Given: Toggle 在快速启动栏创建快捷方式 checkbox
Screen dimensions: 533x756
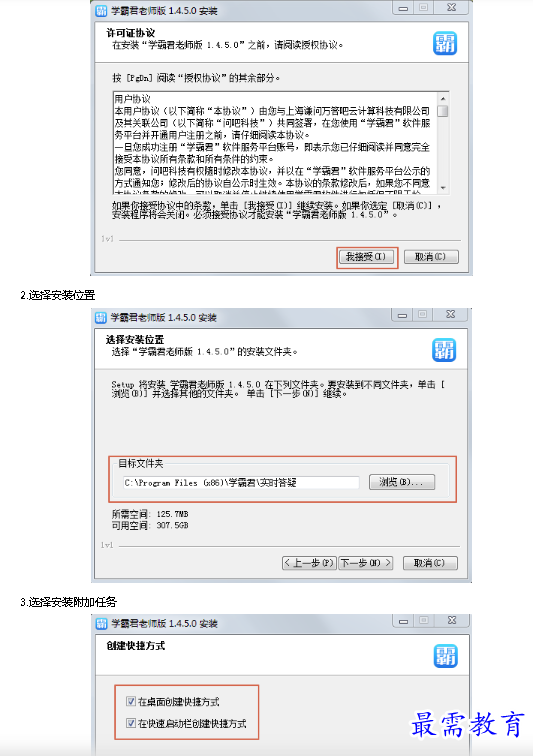Looking at the screenshot, I should point(131,723).
